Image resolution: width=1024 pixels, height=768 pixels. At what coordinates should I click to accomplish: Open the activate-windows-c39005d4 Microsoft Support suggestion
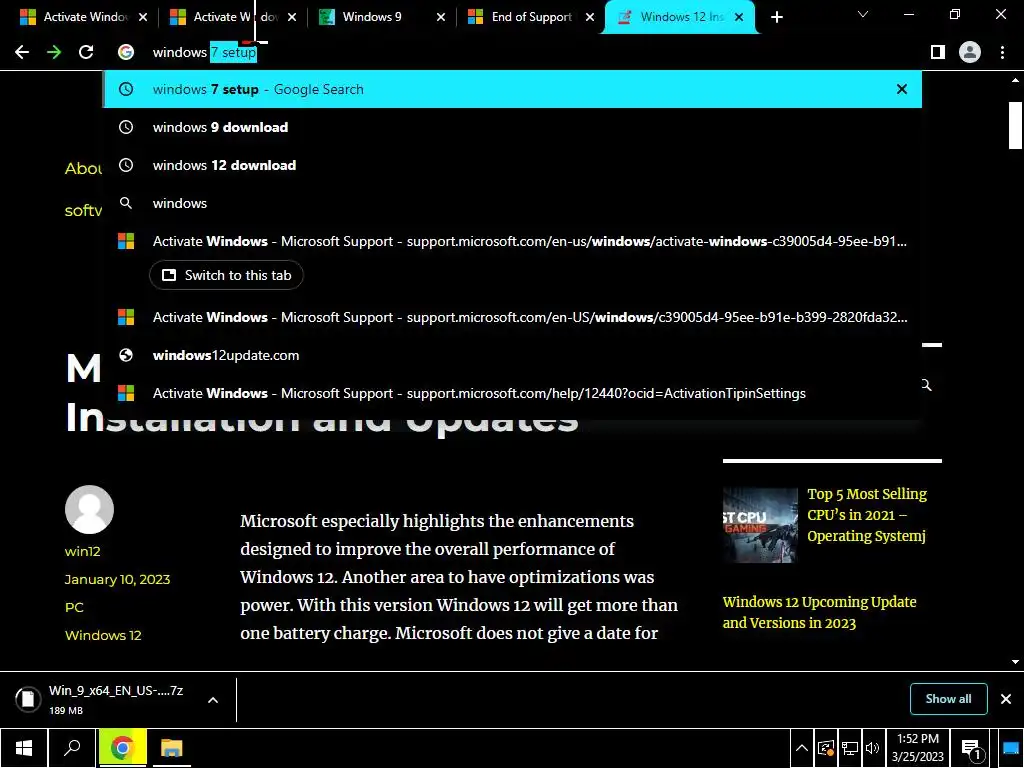click(x=513, y=241)
